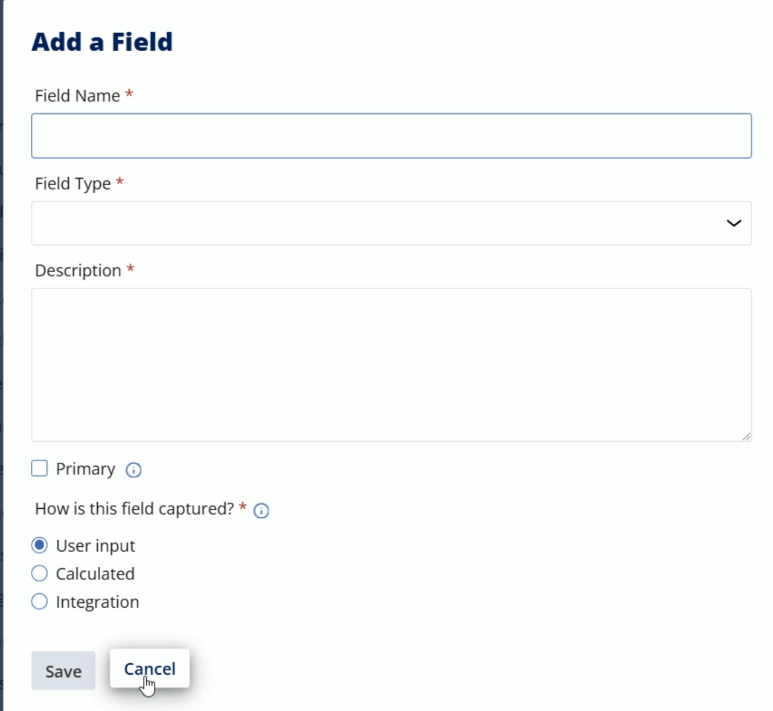Open the Primary info tooltip icon
The image size is (773, 711).
[x=133, y=470]
